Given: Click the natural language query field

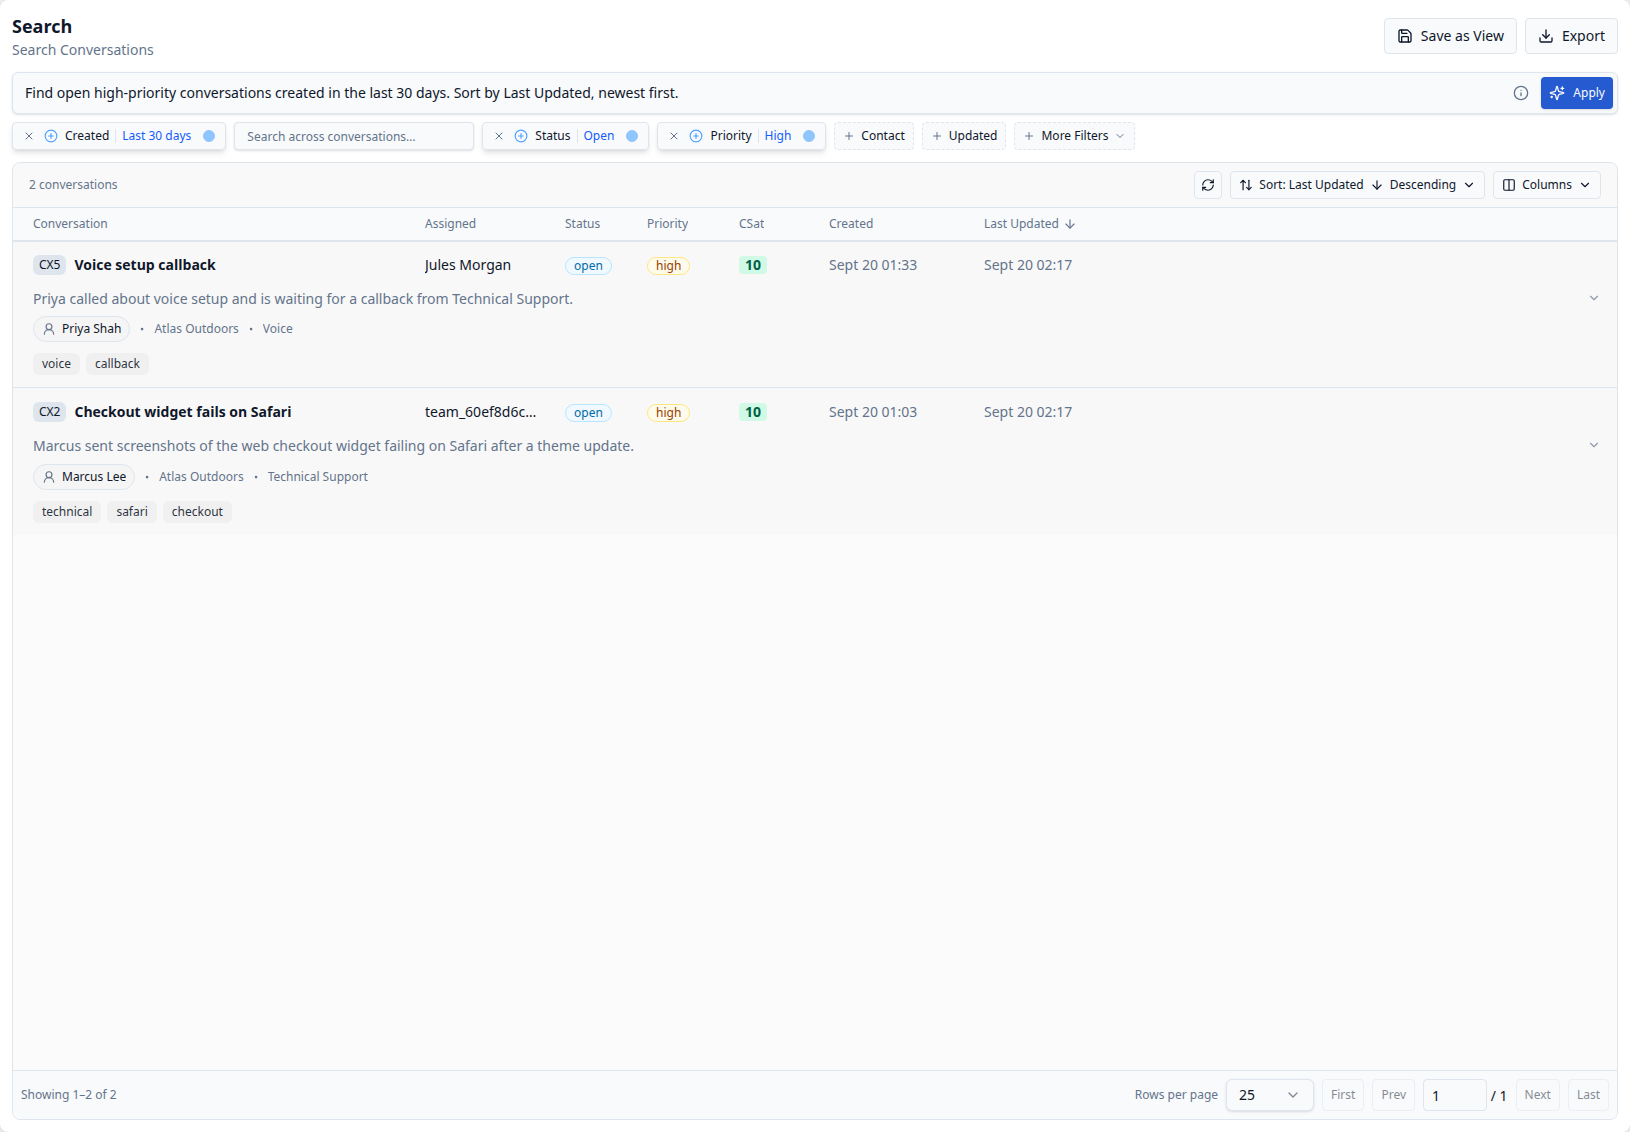Looking at the screenshot, I should pos(760,93).
